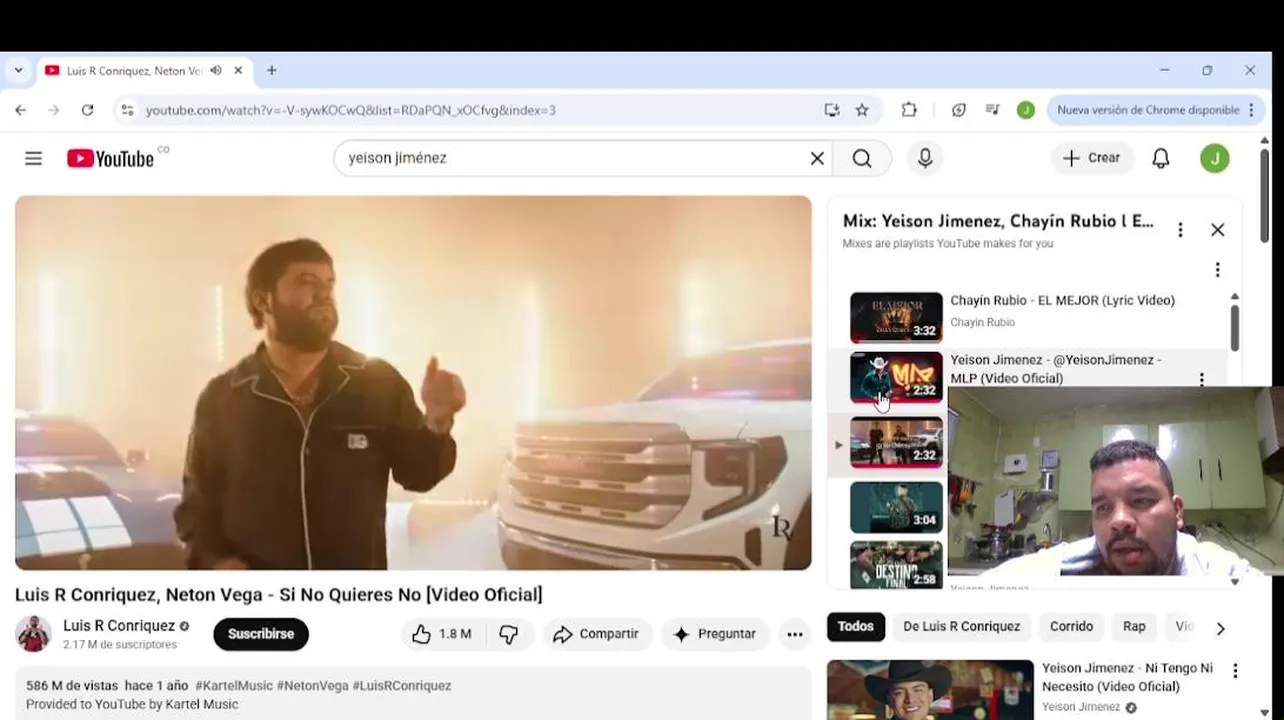The height and width of the screenshot is (720, 1284).
Task: Start voice search with the microphone icon
Action: pos(925,158)
